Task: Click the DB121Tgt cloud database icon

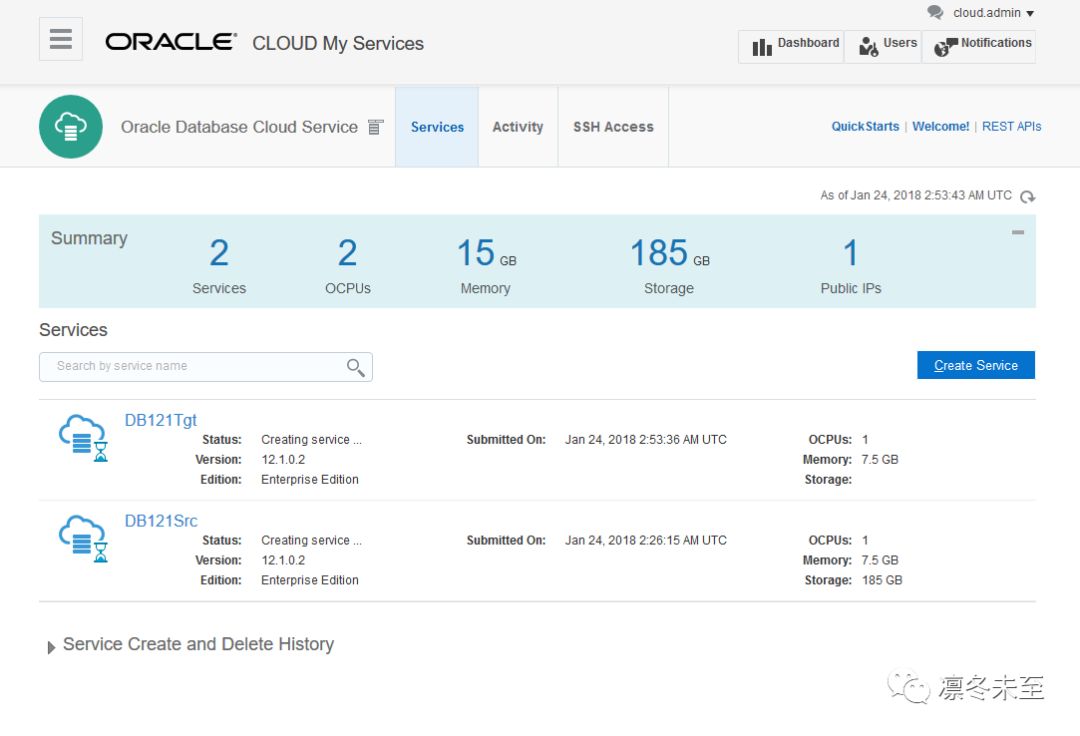Action: [x=83, y=438]
